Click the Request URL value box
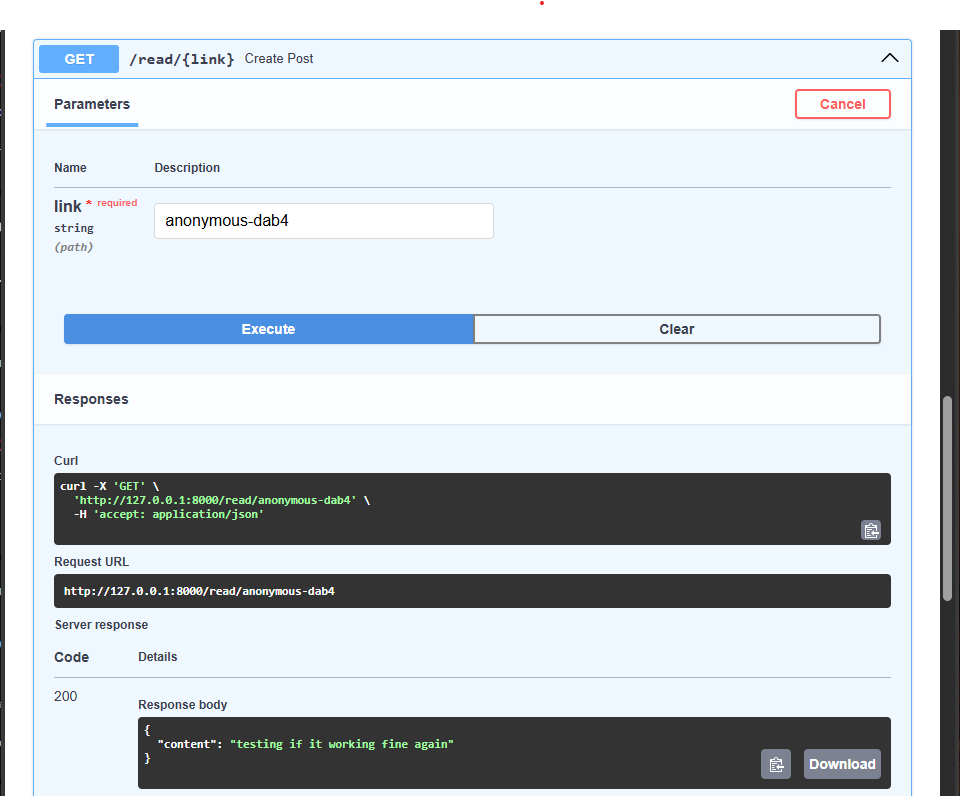 (472, 591)
